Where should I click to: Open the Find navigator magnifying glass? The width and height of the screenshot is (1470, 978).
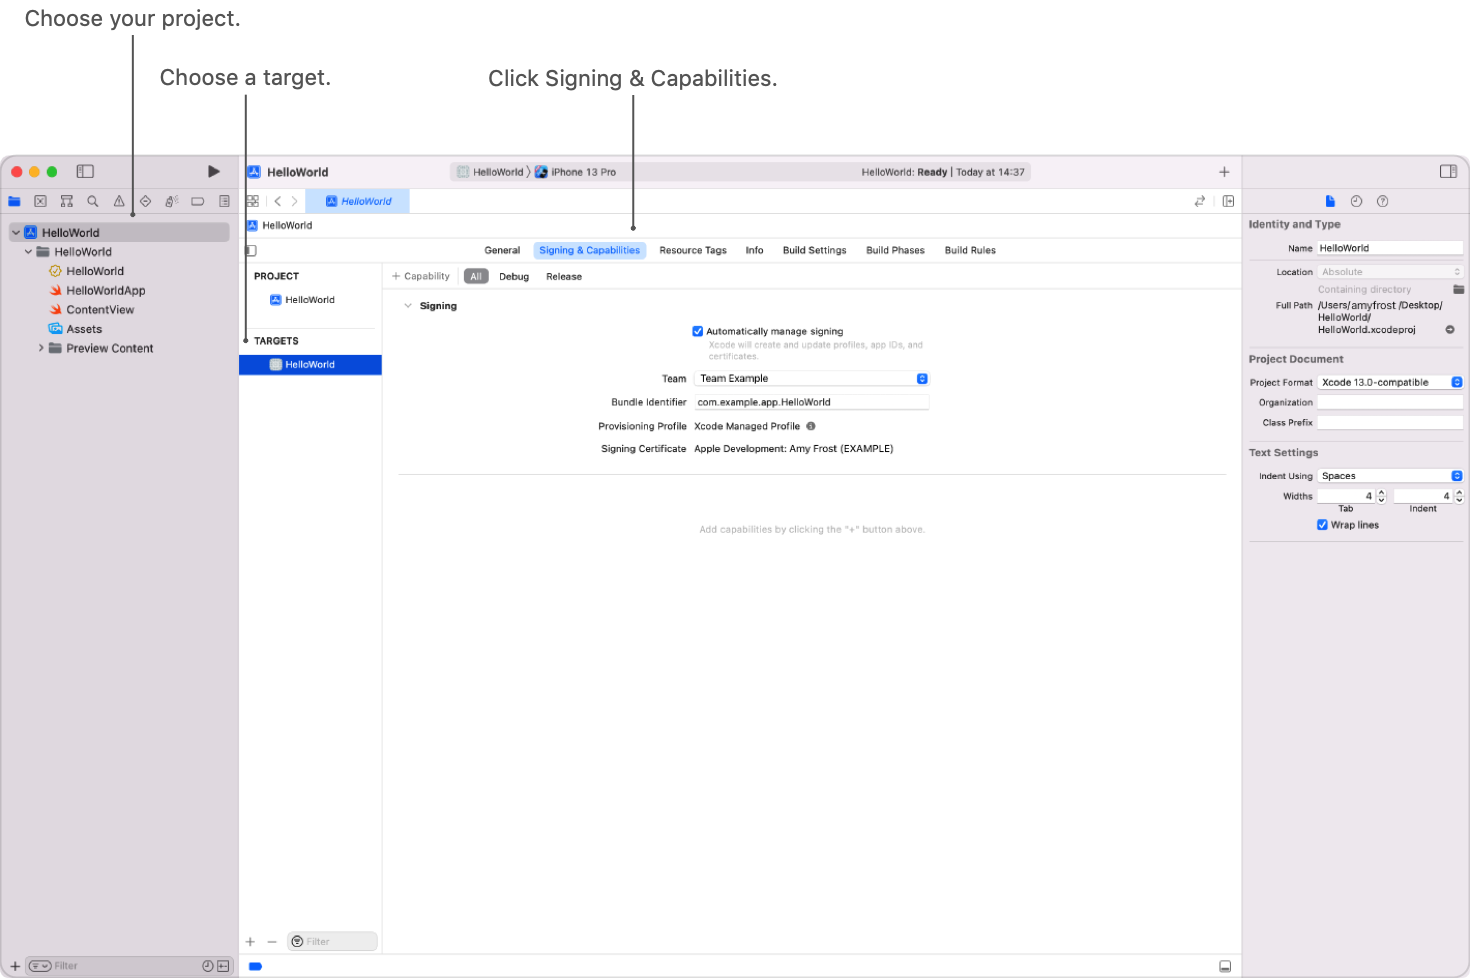92,200
